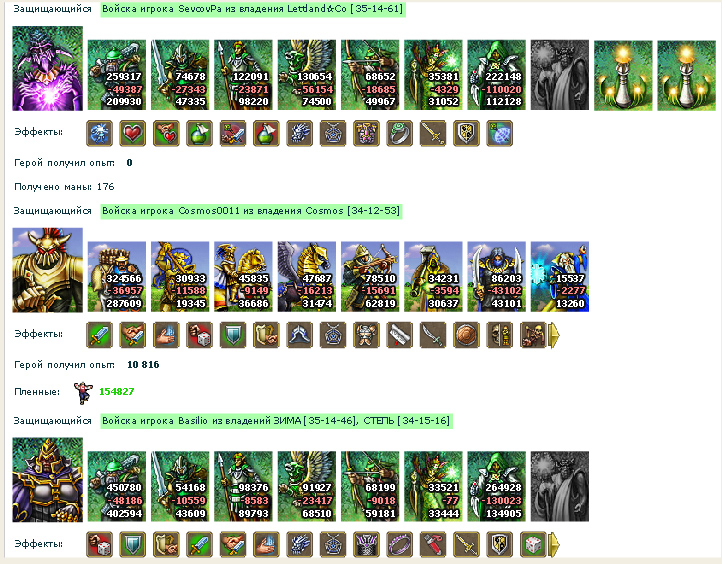Click the purple circlet effect in Basilio's row
This screenshot has height=564, width=722.
pos(400,545)
